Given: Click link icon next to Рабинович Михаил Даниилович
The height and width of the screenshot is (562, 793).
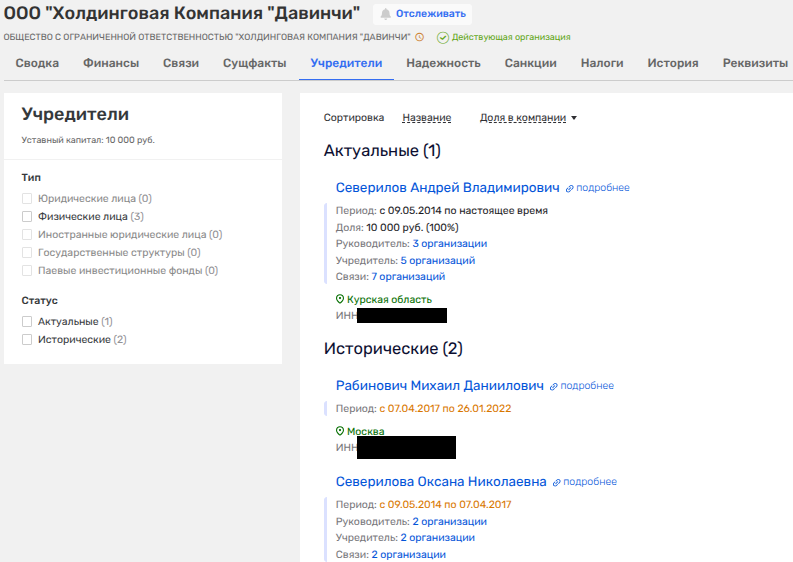Looking at the screenshot, I should (554, 386).
